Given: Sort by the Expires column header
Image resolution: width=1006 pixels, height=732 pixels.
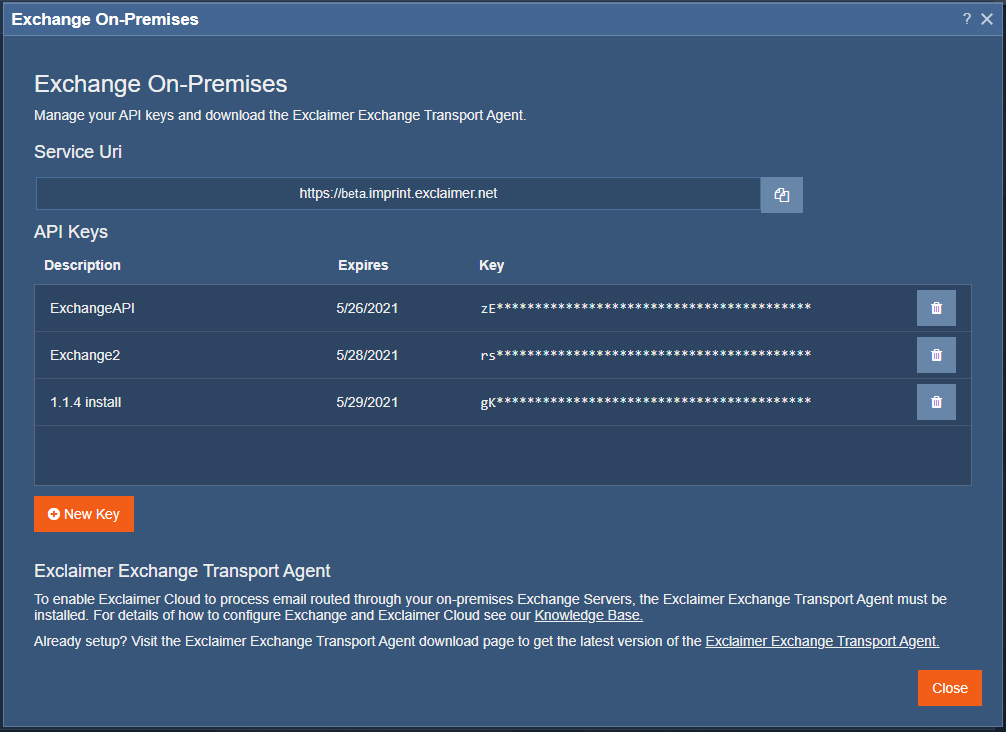Looking at the screenshot, I should 363,265.
